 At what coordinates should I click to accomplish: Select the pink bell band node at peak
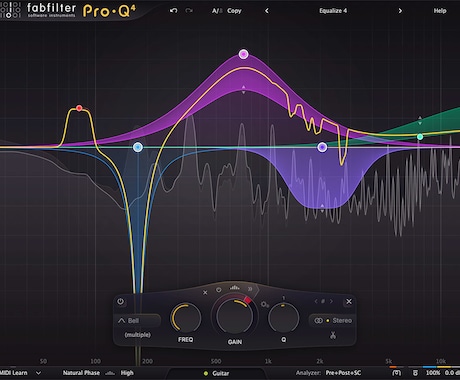(x=244, y=54)
